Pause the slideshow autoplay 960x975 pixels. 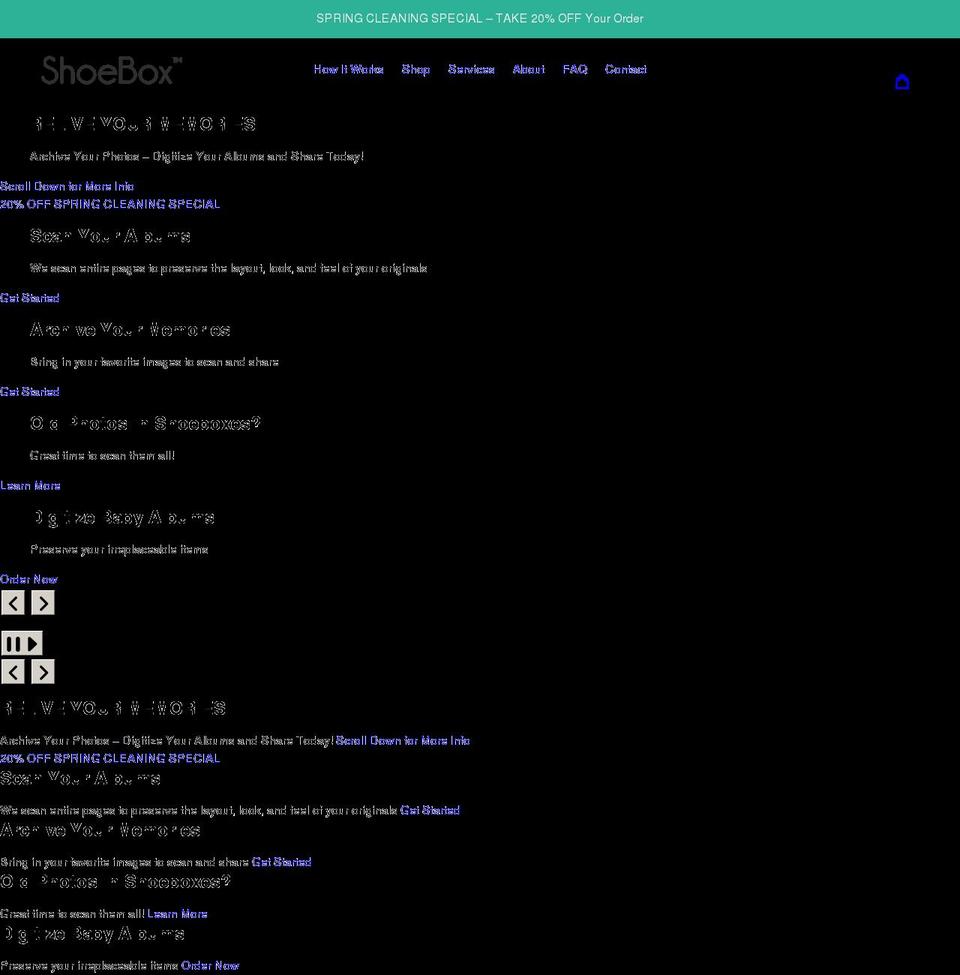tap(13, 643)
